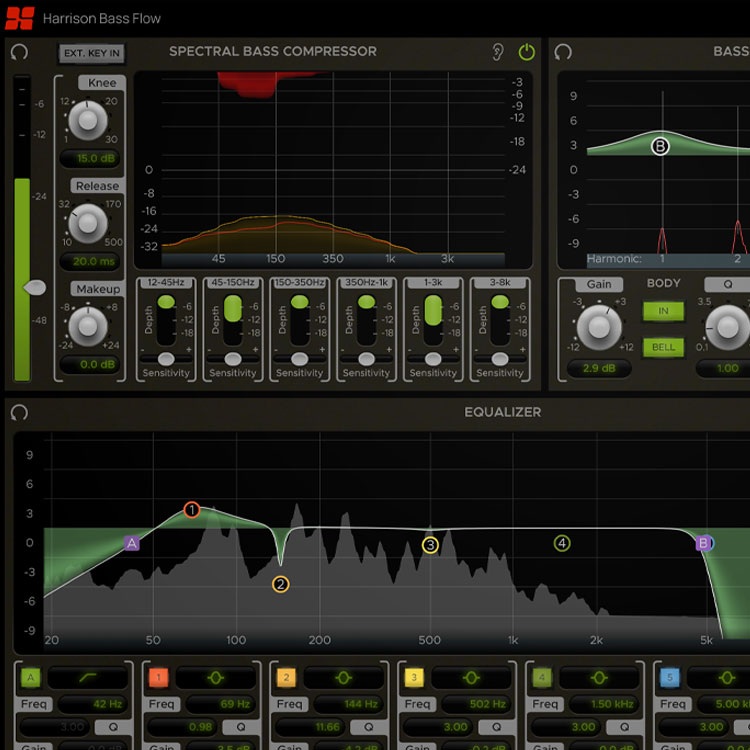Click the BODY Gain knob
Image resolution: width=750 pixels, height=750 pixels.
click(599, 327)
